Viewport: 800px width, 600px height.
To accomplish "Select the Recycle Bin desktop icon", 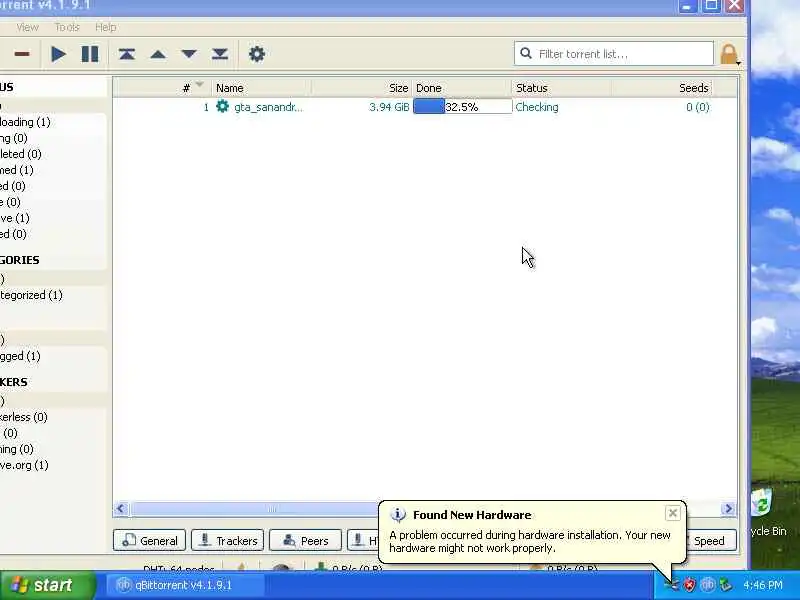I will coord(768,513).
